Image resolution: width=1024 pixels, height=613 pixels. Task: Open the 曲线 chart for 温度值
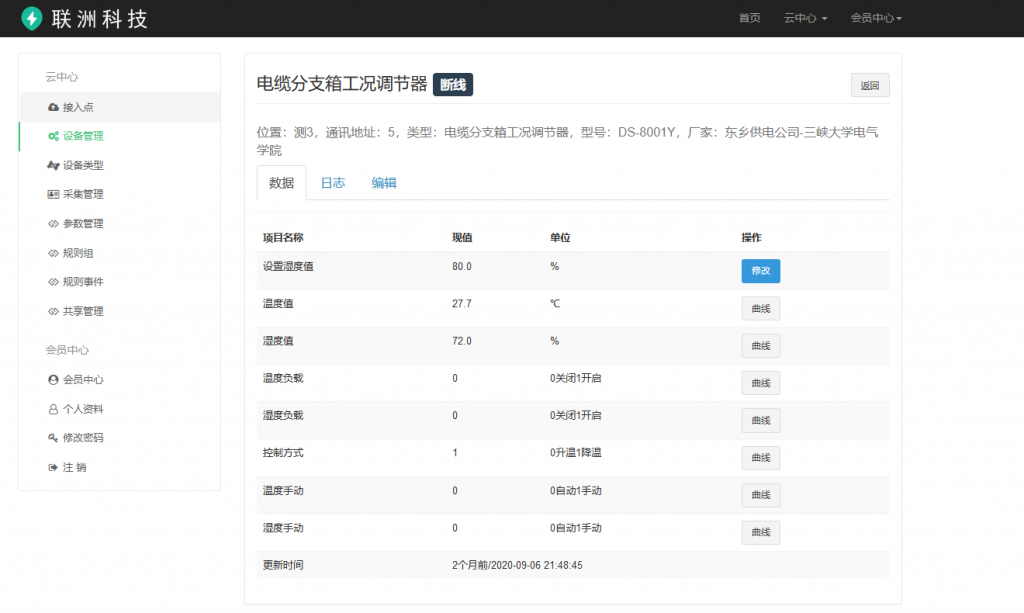pyautogui.click(x=760, y=308)
